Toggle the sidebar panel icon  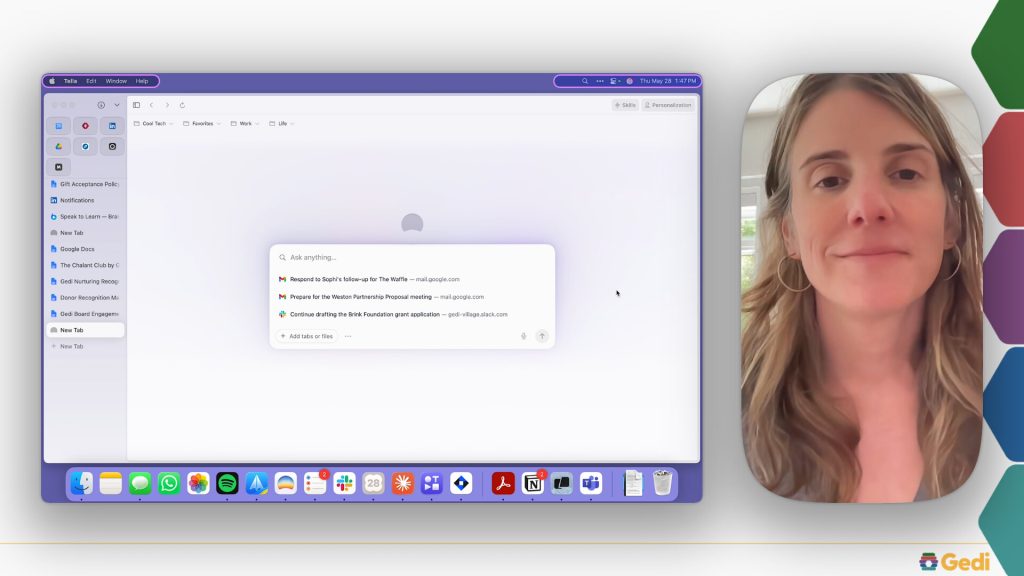click(x=136, y=105)
